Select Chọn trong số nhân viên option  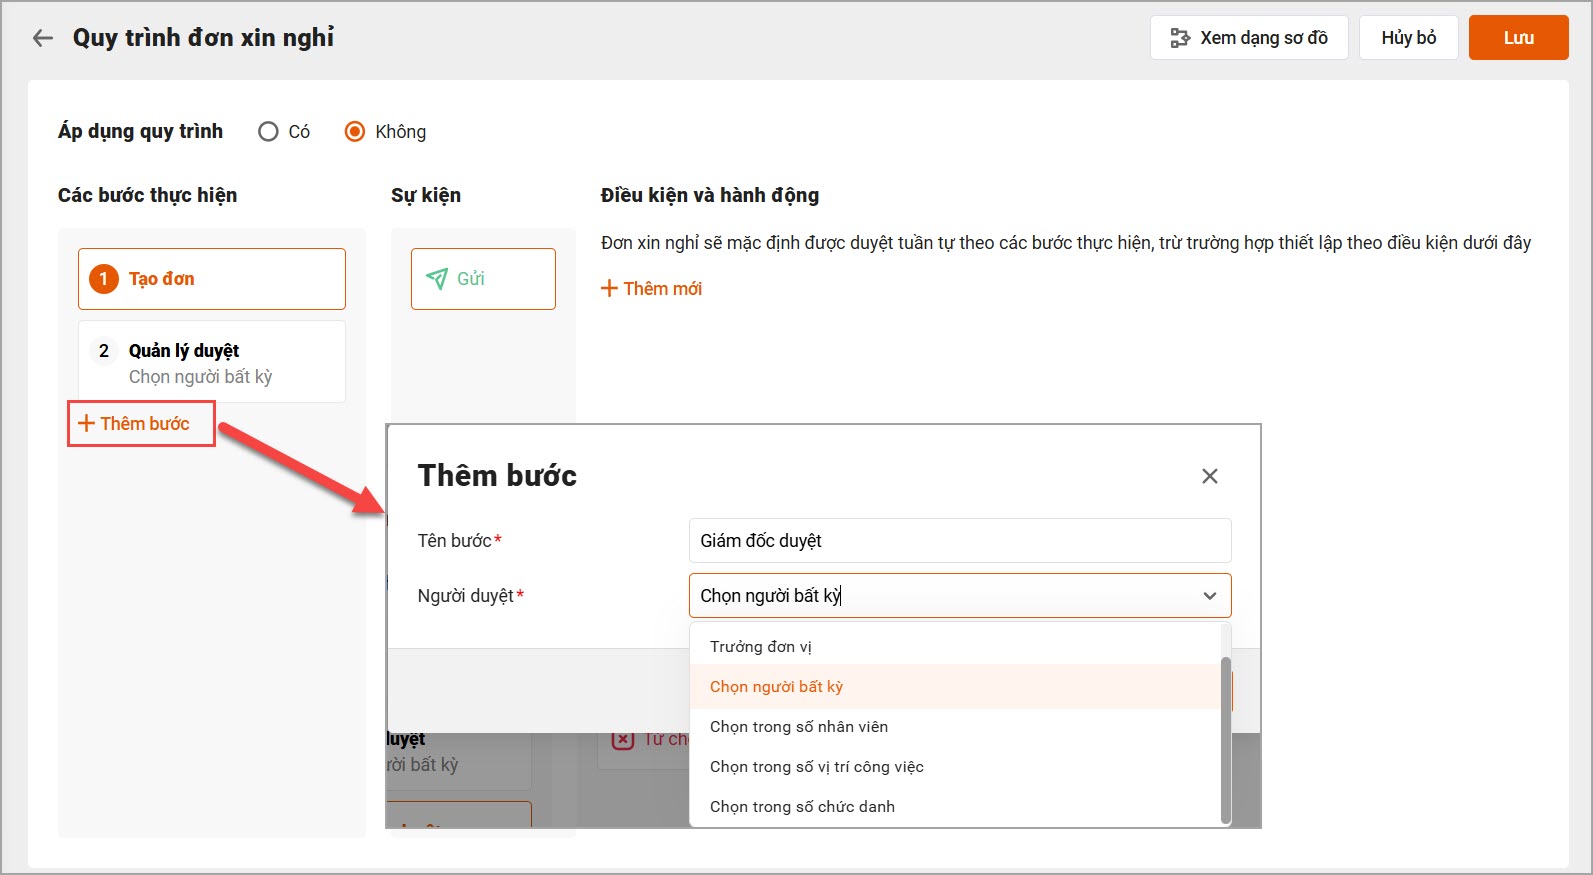point(799,727)
